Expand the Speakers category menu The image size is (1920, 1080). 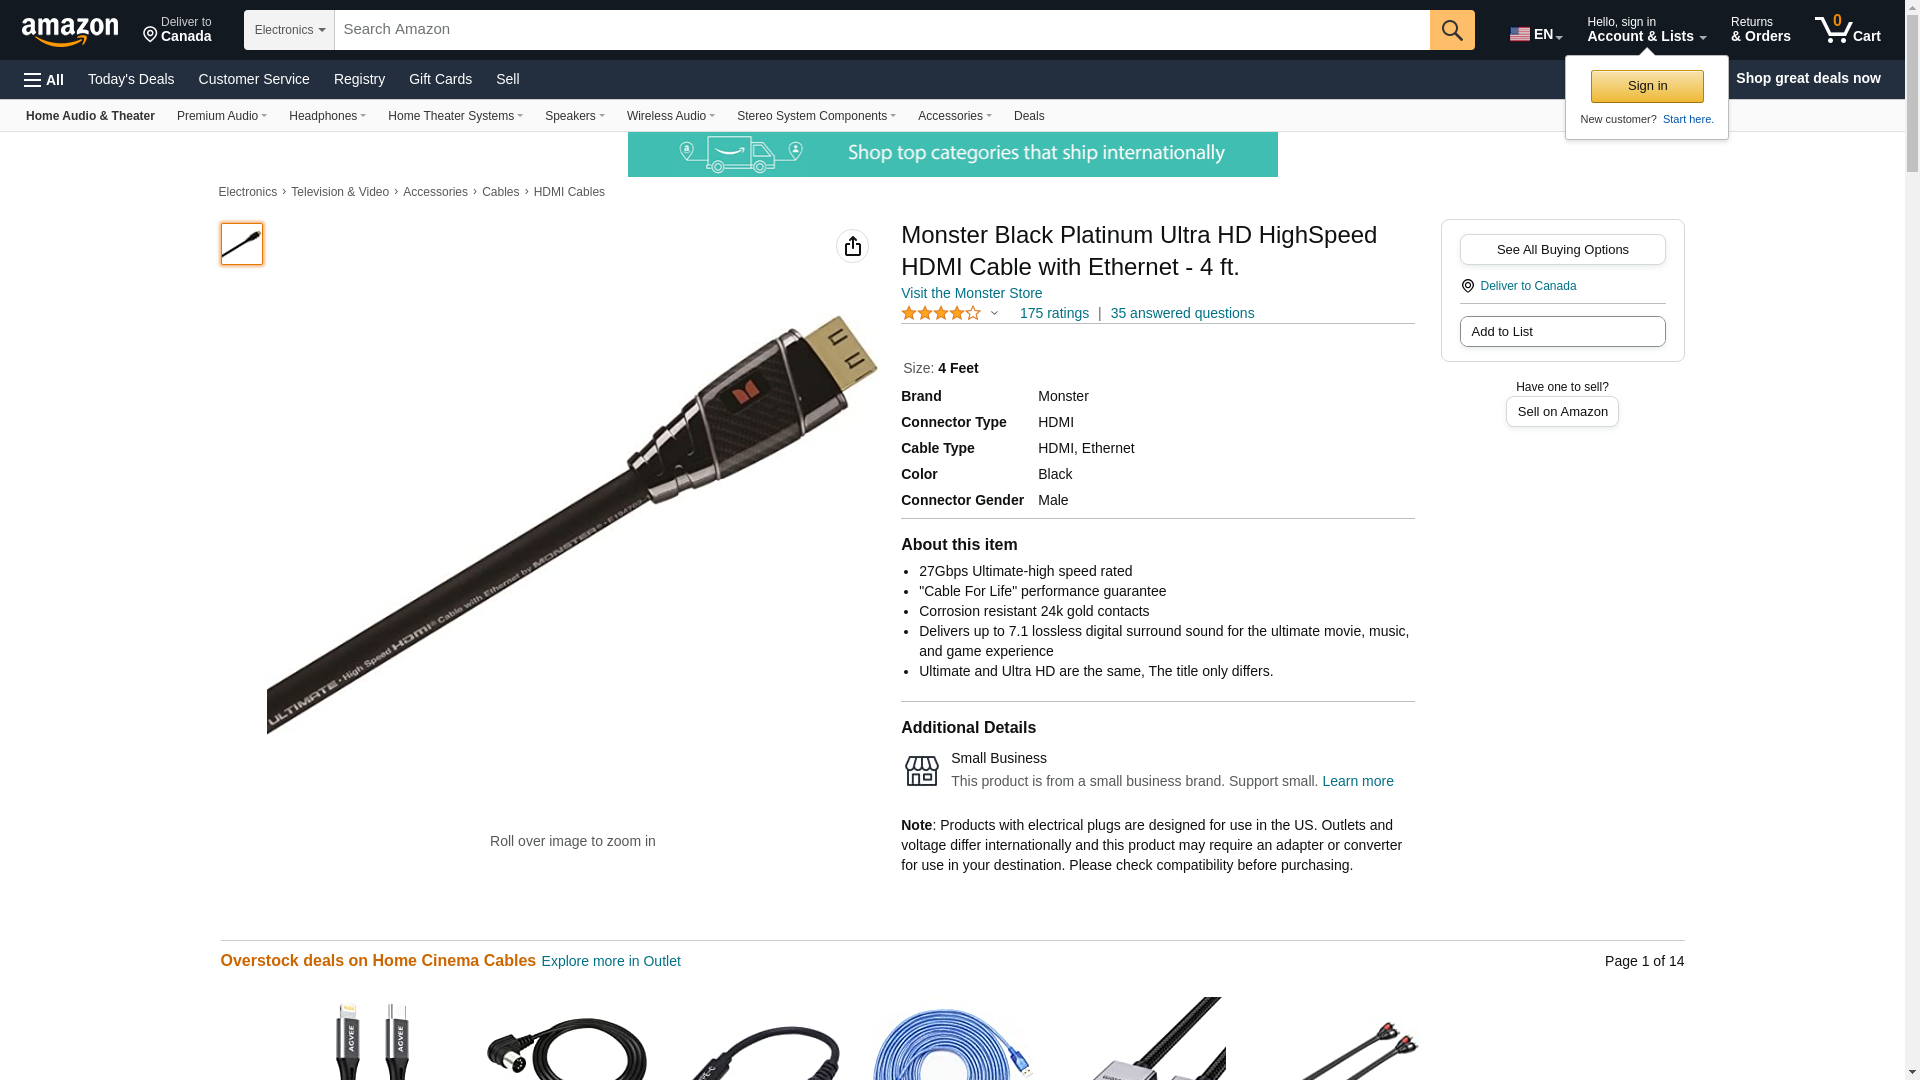(x=574, y=116)
